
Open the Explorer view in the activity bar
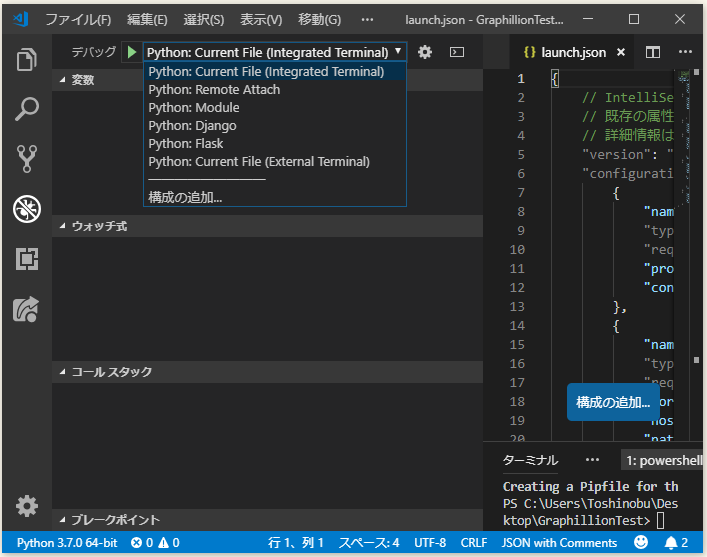tap(27, 59)
